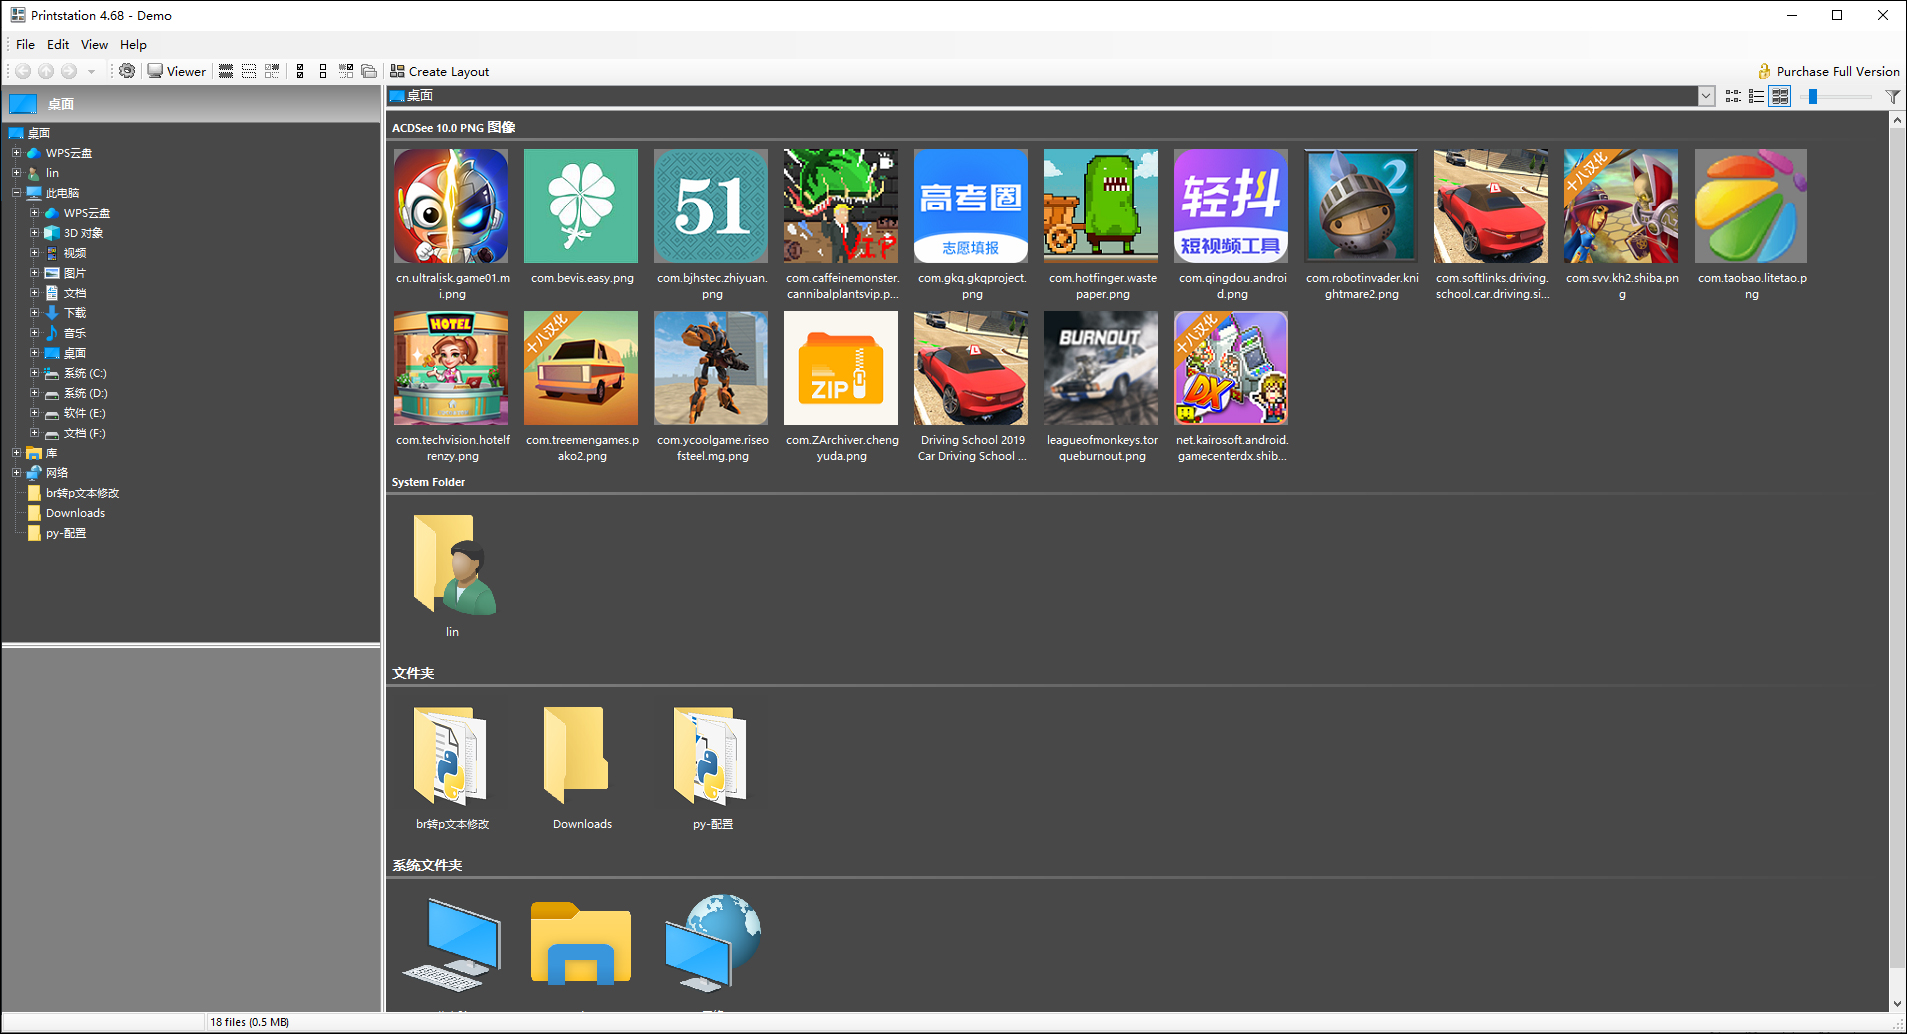Select 下载 in the folder tree
The width and height of the screenshot is (1907, 1034).
(x=75, y=313)
